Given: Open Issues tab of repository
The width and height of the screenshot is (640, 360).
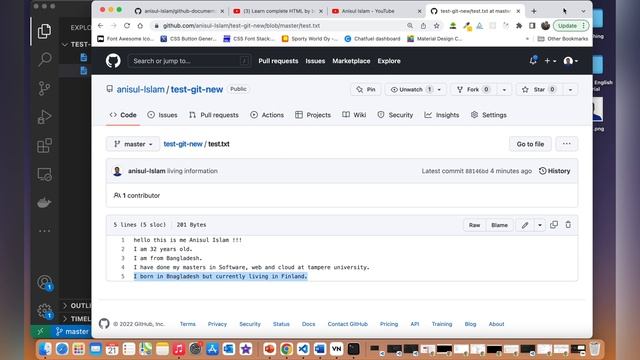Looking at the screenshot, I should click(162, 115).
